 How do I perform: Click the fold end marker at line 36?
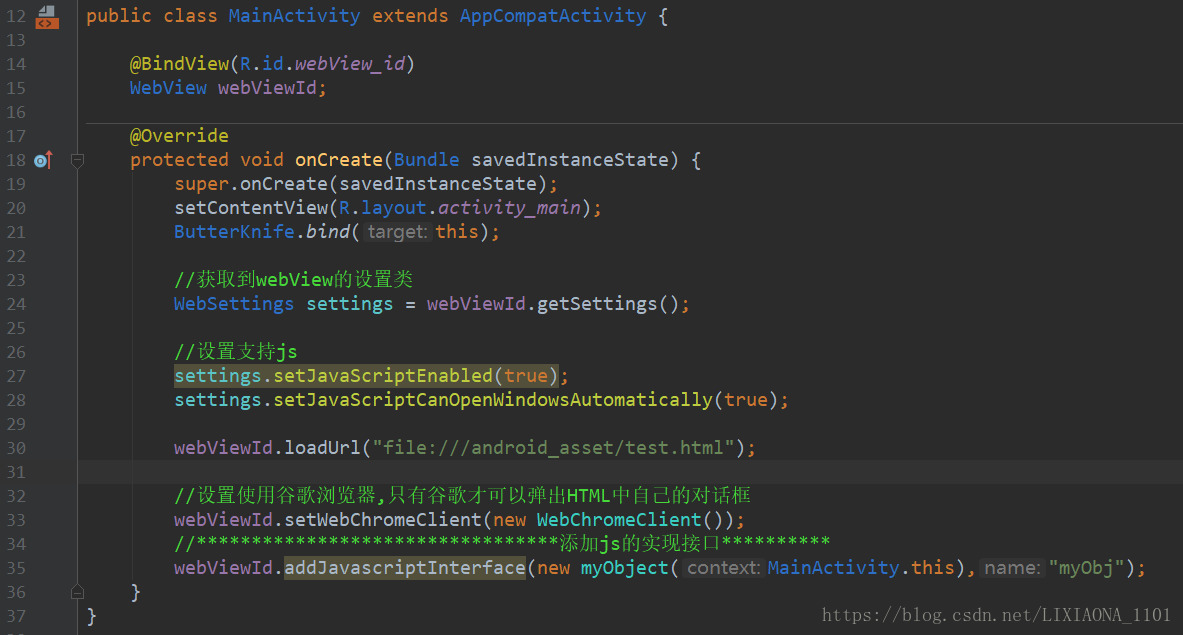click(x=77, y=592)
